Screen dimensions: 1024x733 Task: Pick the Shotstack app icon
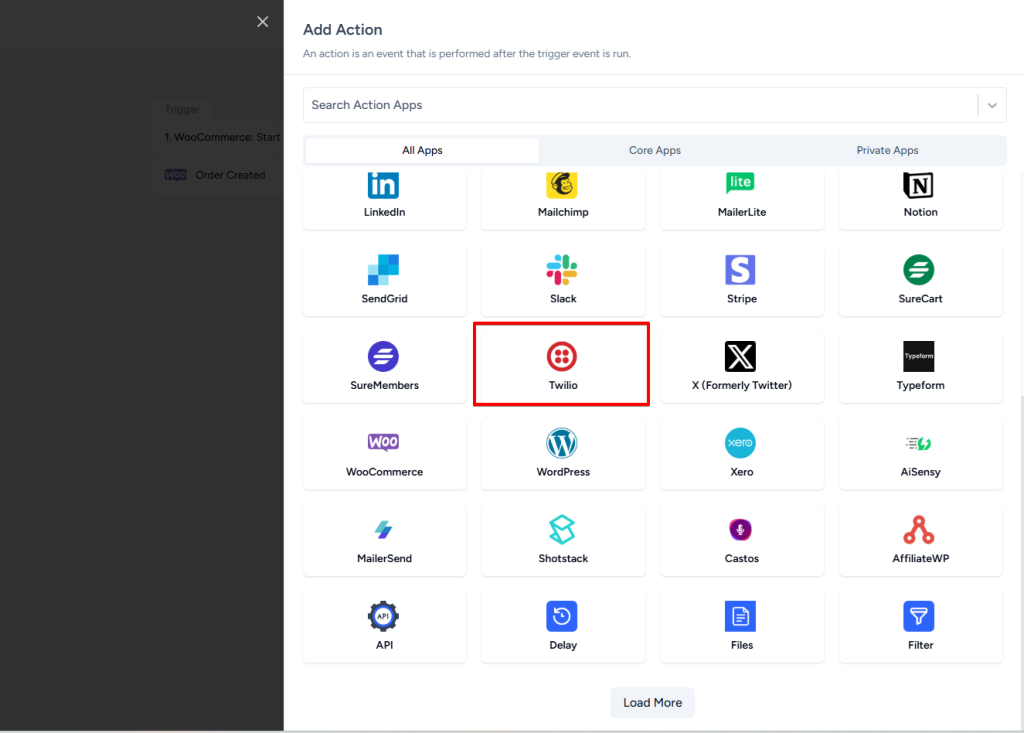click(x=562, y=530)
